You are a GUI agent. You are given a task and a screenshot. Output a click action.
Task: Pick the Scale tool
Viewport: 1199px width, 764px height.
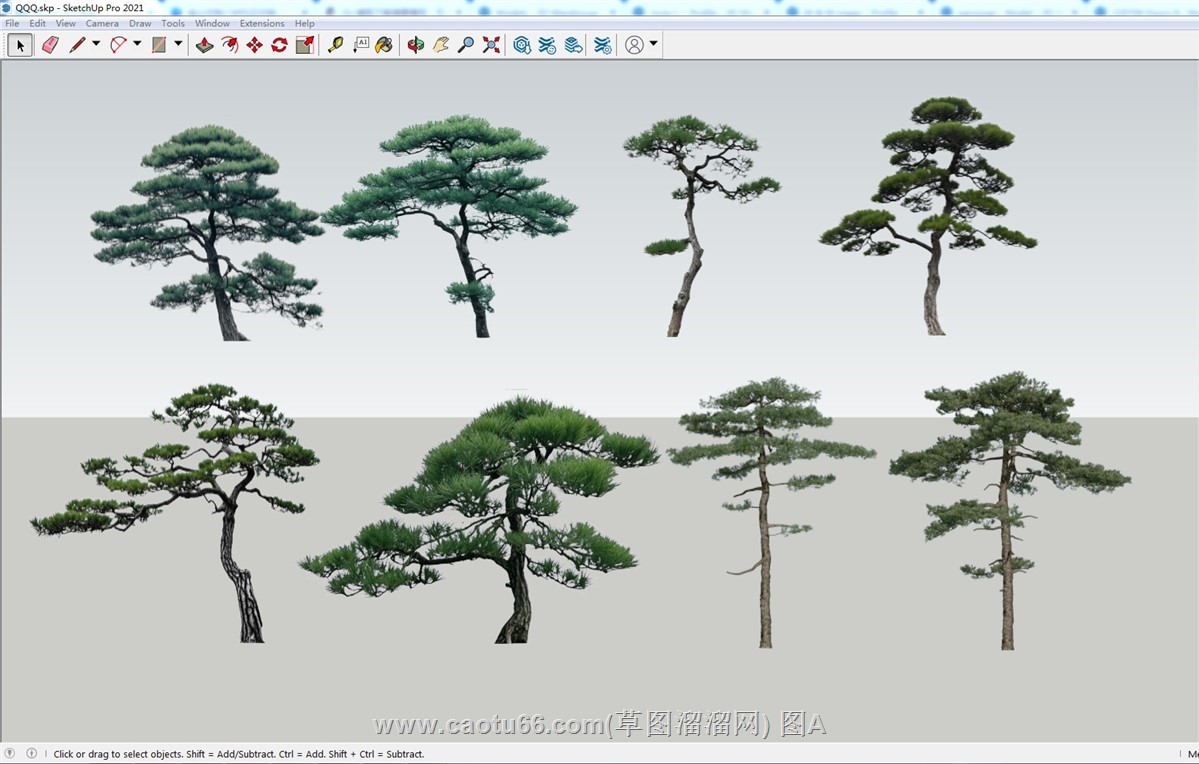coord(304,45)
